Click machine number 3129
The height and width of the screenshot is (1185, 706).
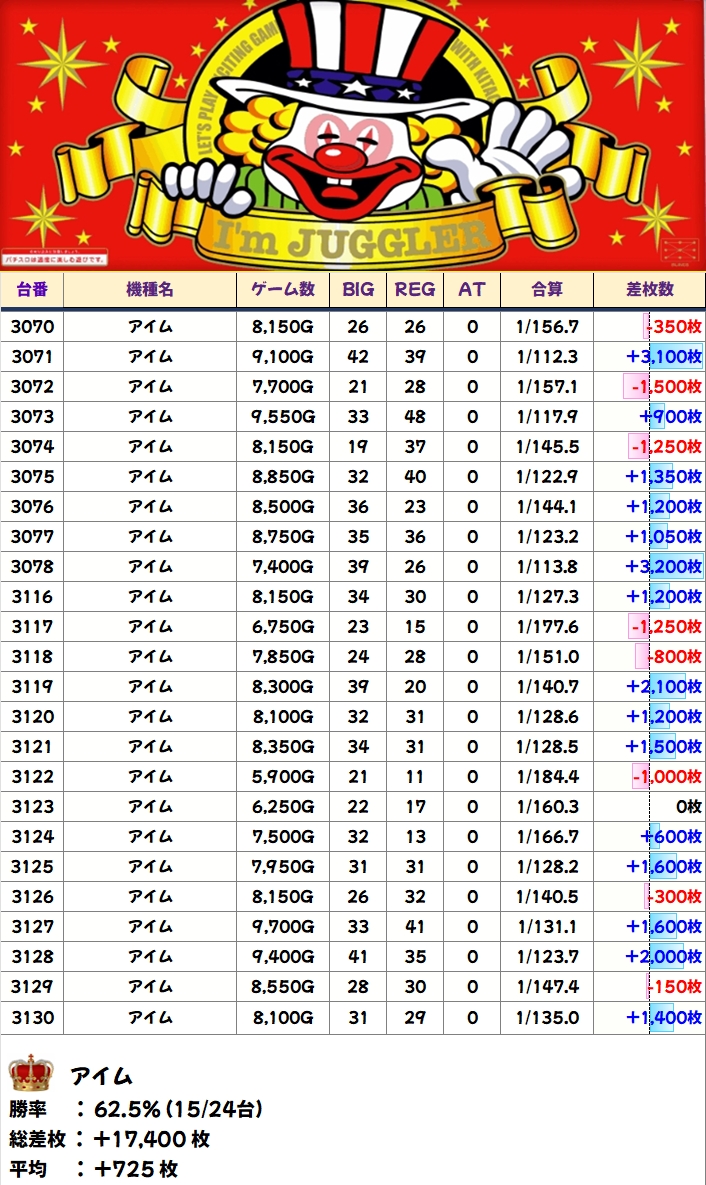pyautogui.click(x=33, y=987)
